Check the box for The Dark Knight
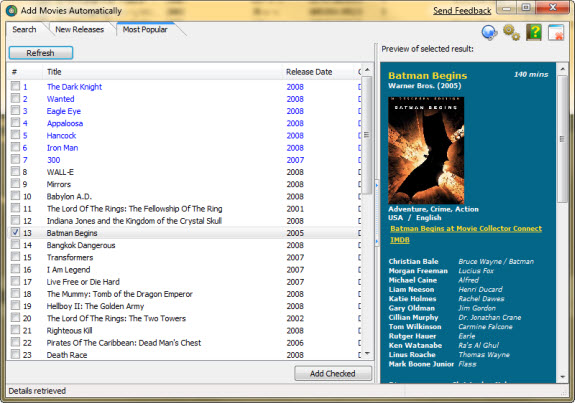575x403 pixels. (x=15, y=86)
